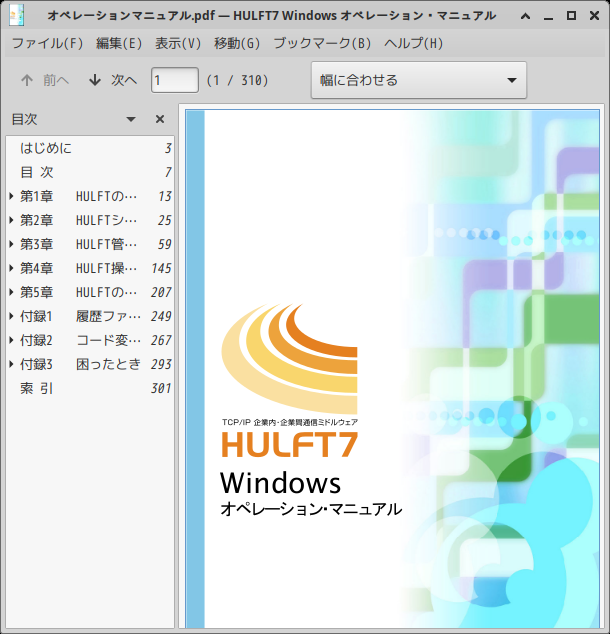Image resolution: width=610 pixels, height=634 pixels.
Task: Go to previous page with 前へ
Action: pyautogui.click(x=45, y=80)
